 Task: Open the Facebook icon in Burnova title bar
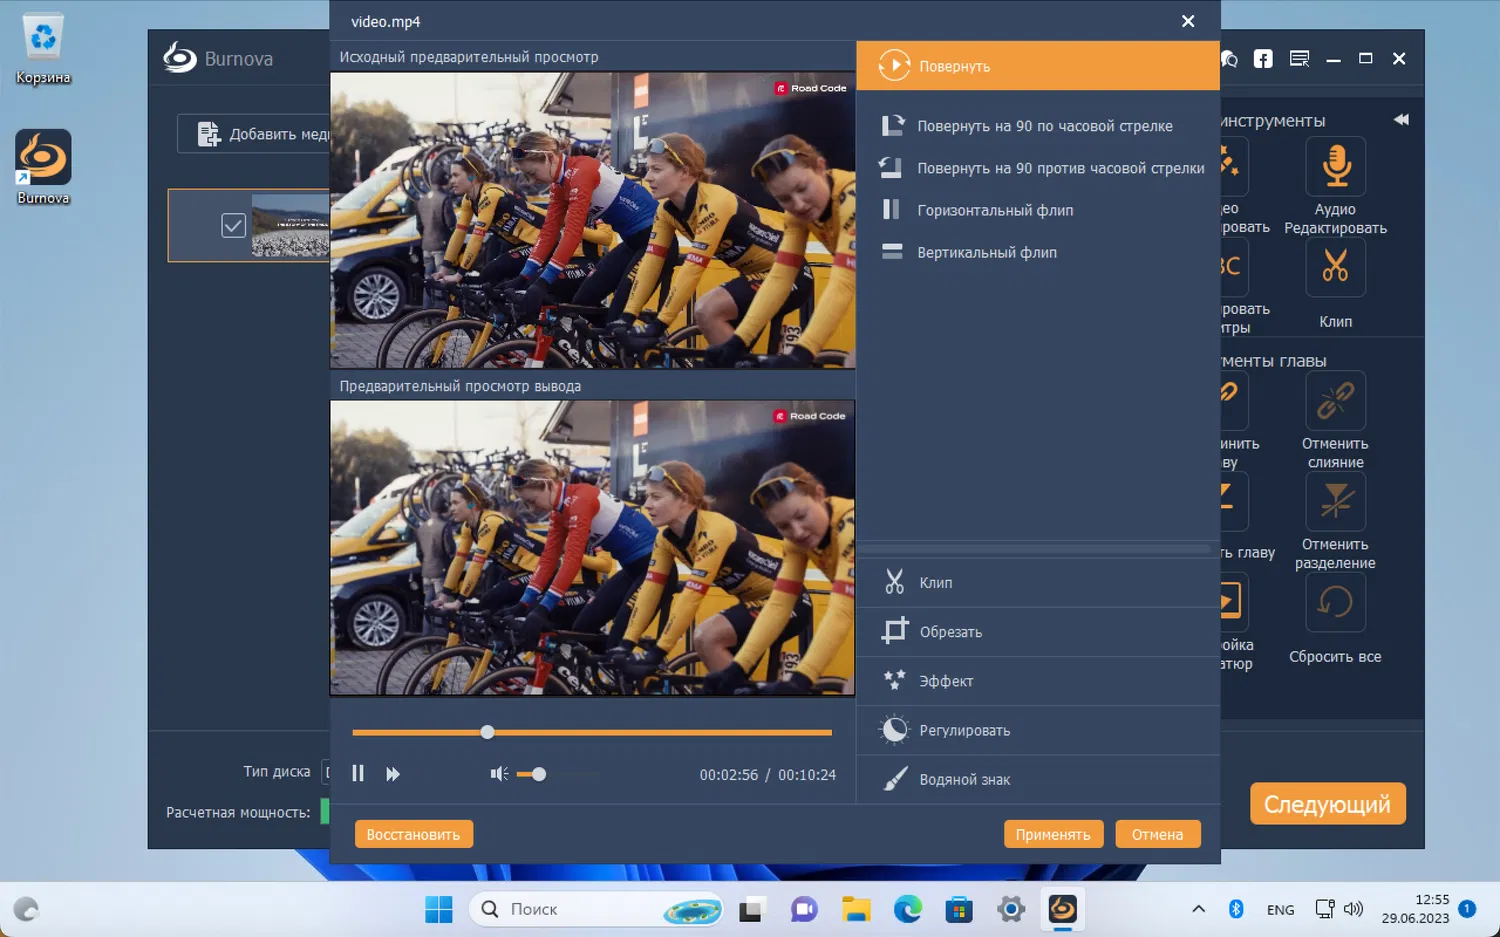click(1264, 59)
